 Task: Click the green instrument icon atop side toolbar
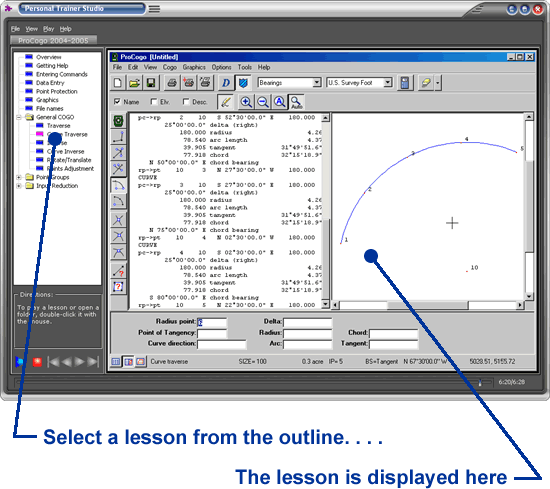pyautogui.click(x=119, y=121)
